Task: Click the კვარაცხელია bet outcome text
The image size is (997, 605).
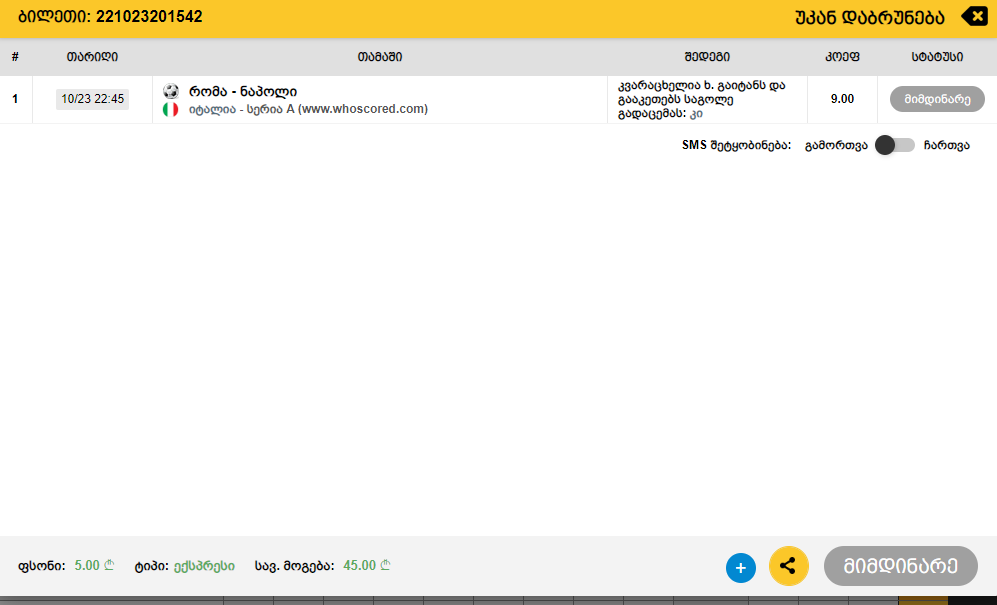Action: 702,99
